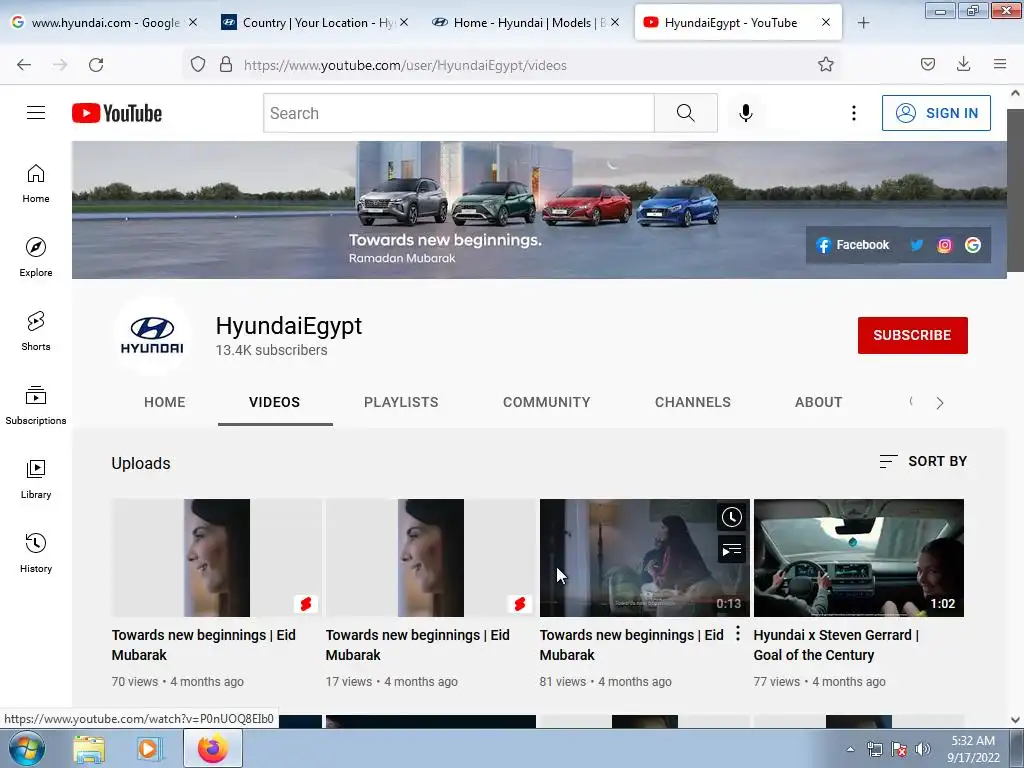Click Add to queue on the video thumbnail
The image size is (1024, 768).
(731, 550)
